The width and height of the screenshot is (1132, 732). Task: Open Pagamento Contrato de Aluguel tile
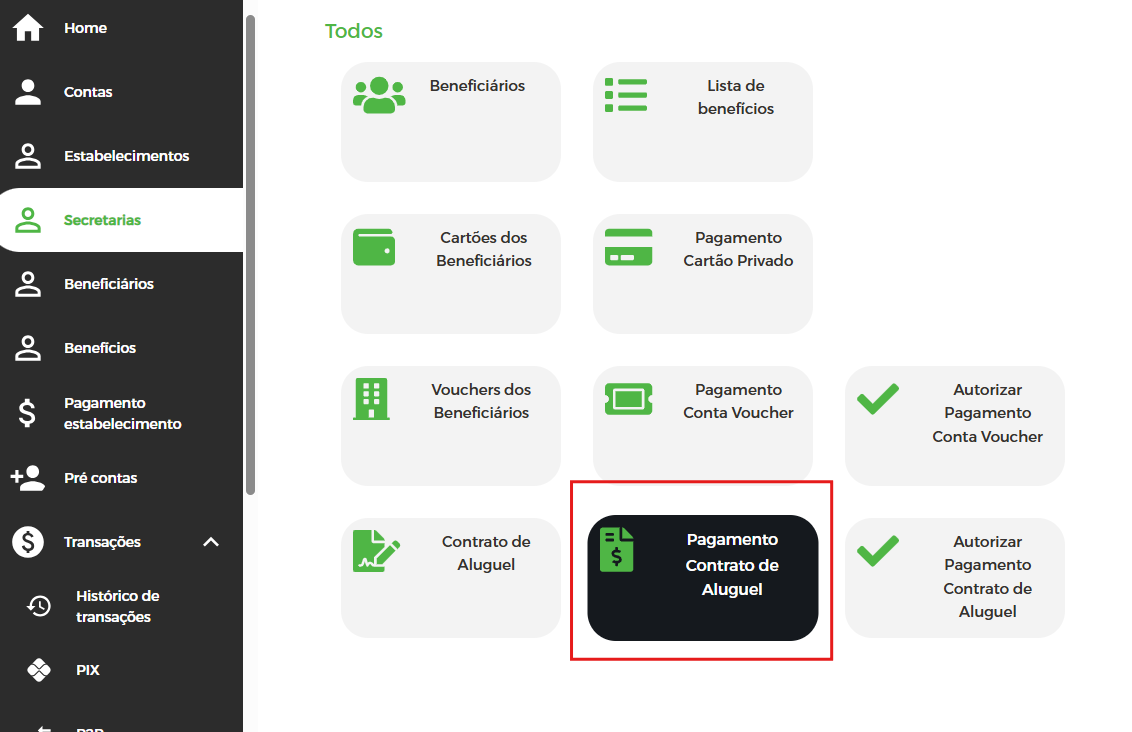click(x=702, y=578)
